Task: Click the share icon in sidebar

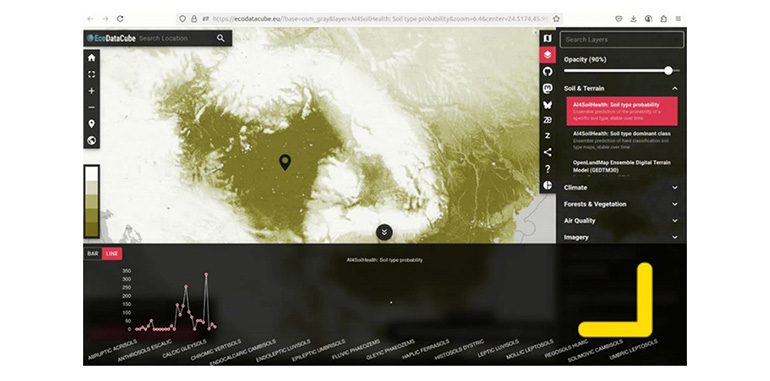Action: click(548, 152)
